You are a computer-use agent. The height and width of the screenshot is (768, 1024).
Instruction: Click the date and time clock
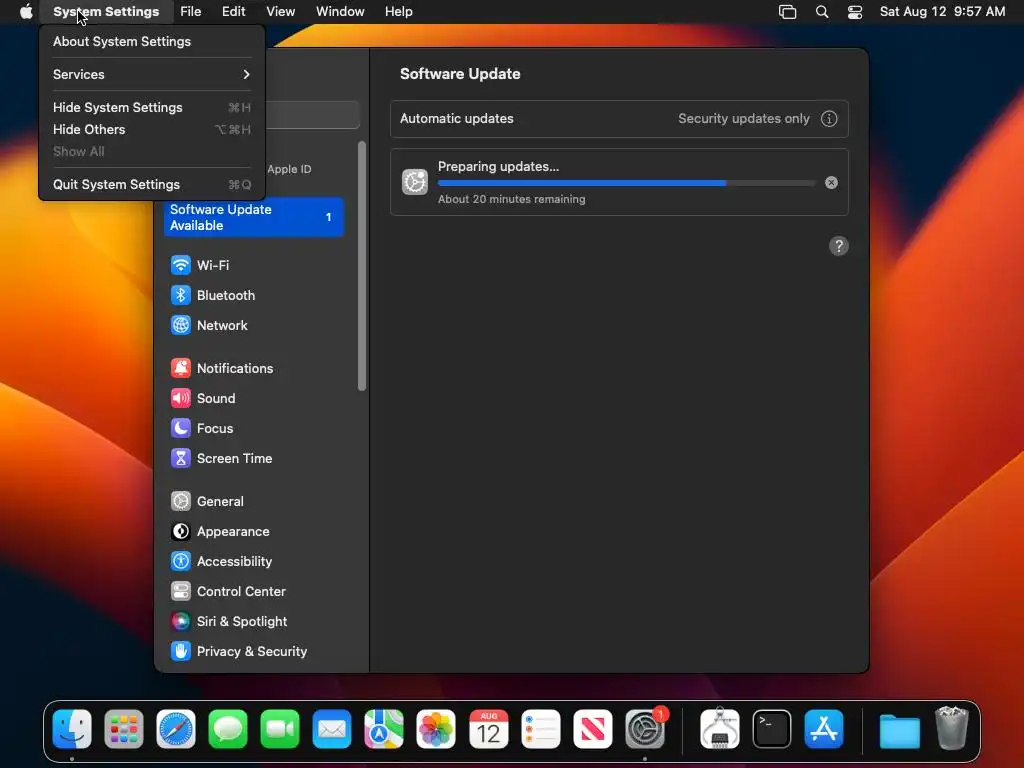point(942,12)
